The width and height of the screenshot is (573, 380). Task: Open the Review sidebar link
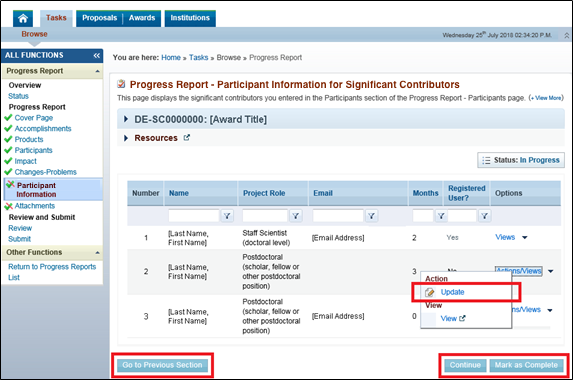pos(20,228)
